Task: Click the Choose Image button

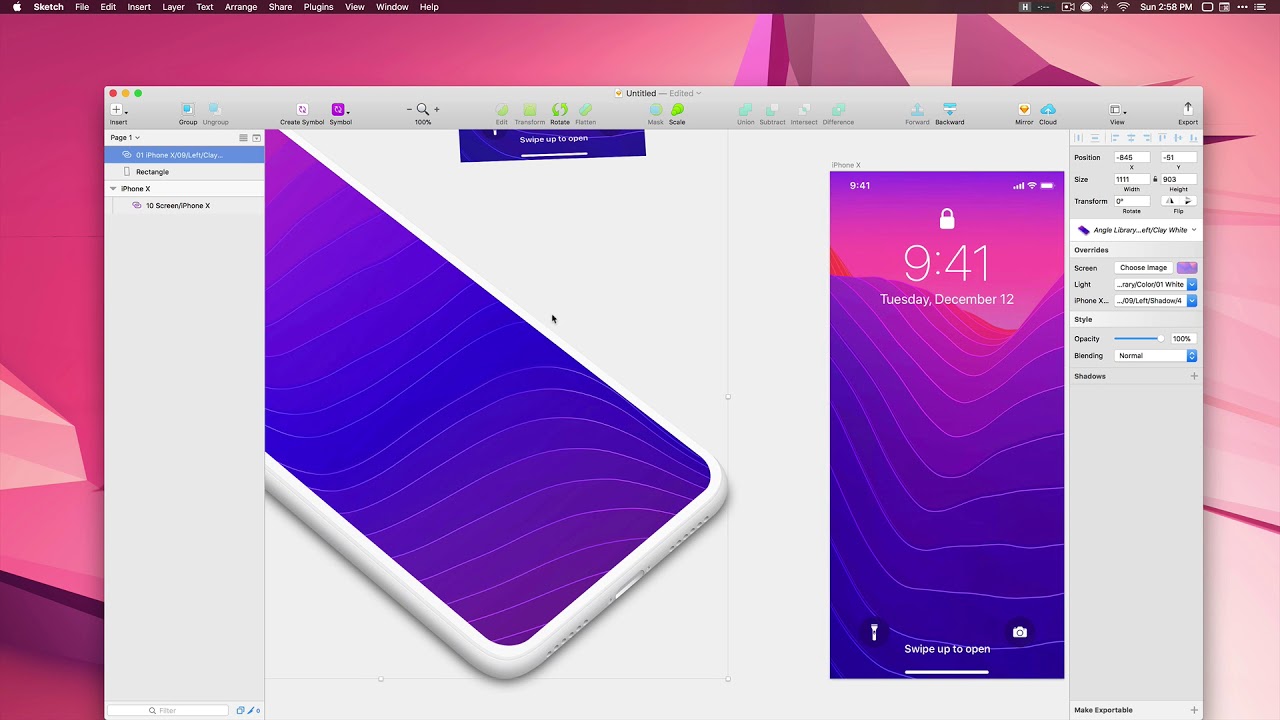Action: click(1143, 268)
